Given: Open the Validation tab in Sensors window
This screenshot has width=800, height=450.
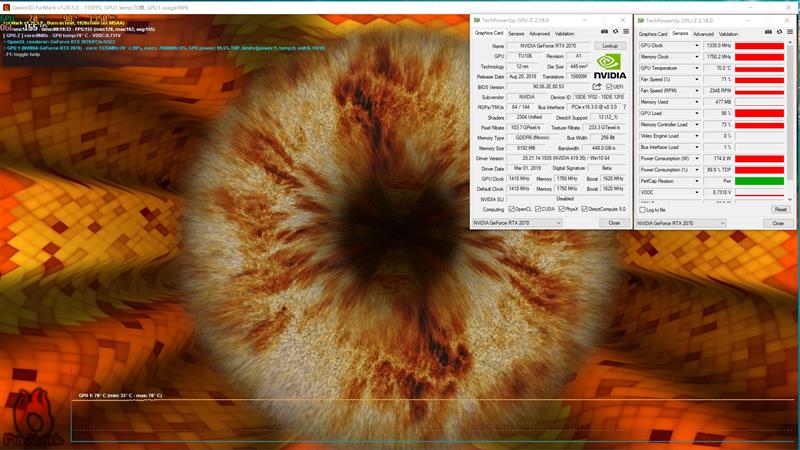Looking at the screenshot, I should (729, 34).
